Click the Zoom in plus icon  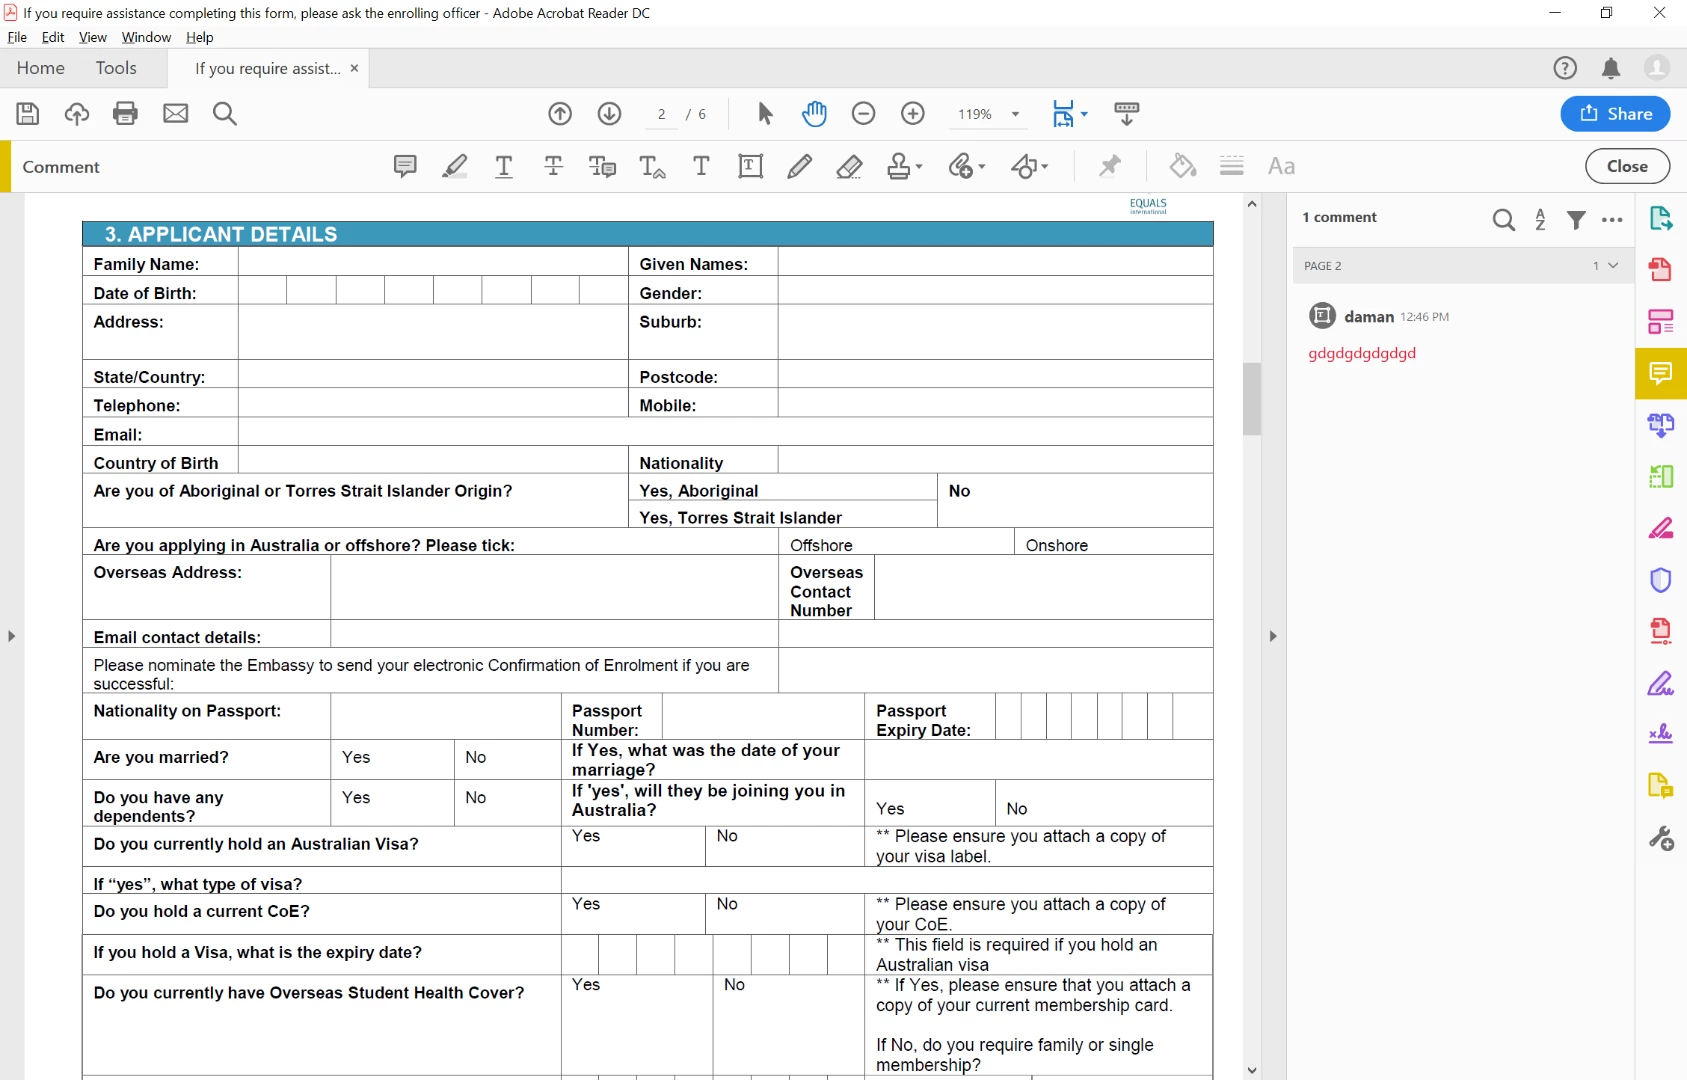pos(913,114)
